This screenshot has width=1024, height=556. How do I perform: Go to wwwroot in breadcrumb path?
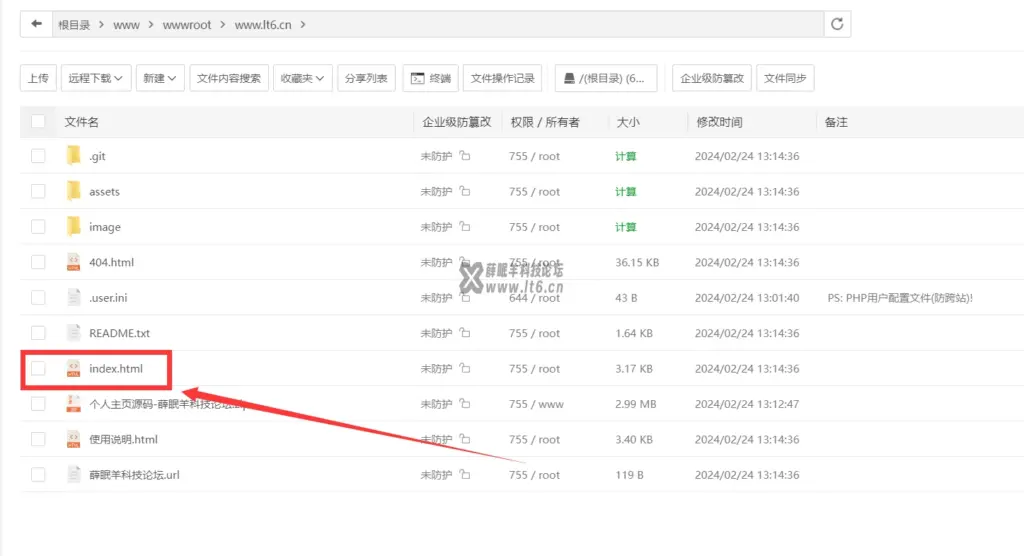point(187,25)
